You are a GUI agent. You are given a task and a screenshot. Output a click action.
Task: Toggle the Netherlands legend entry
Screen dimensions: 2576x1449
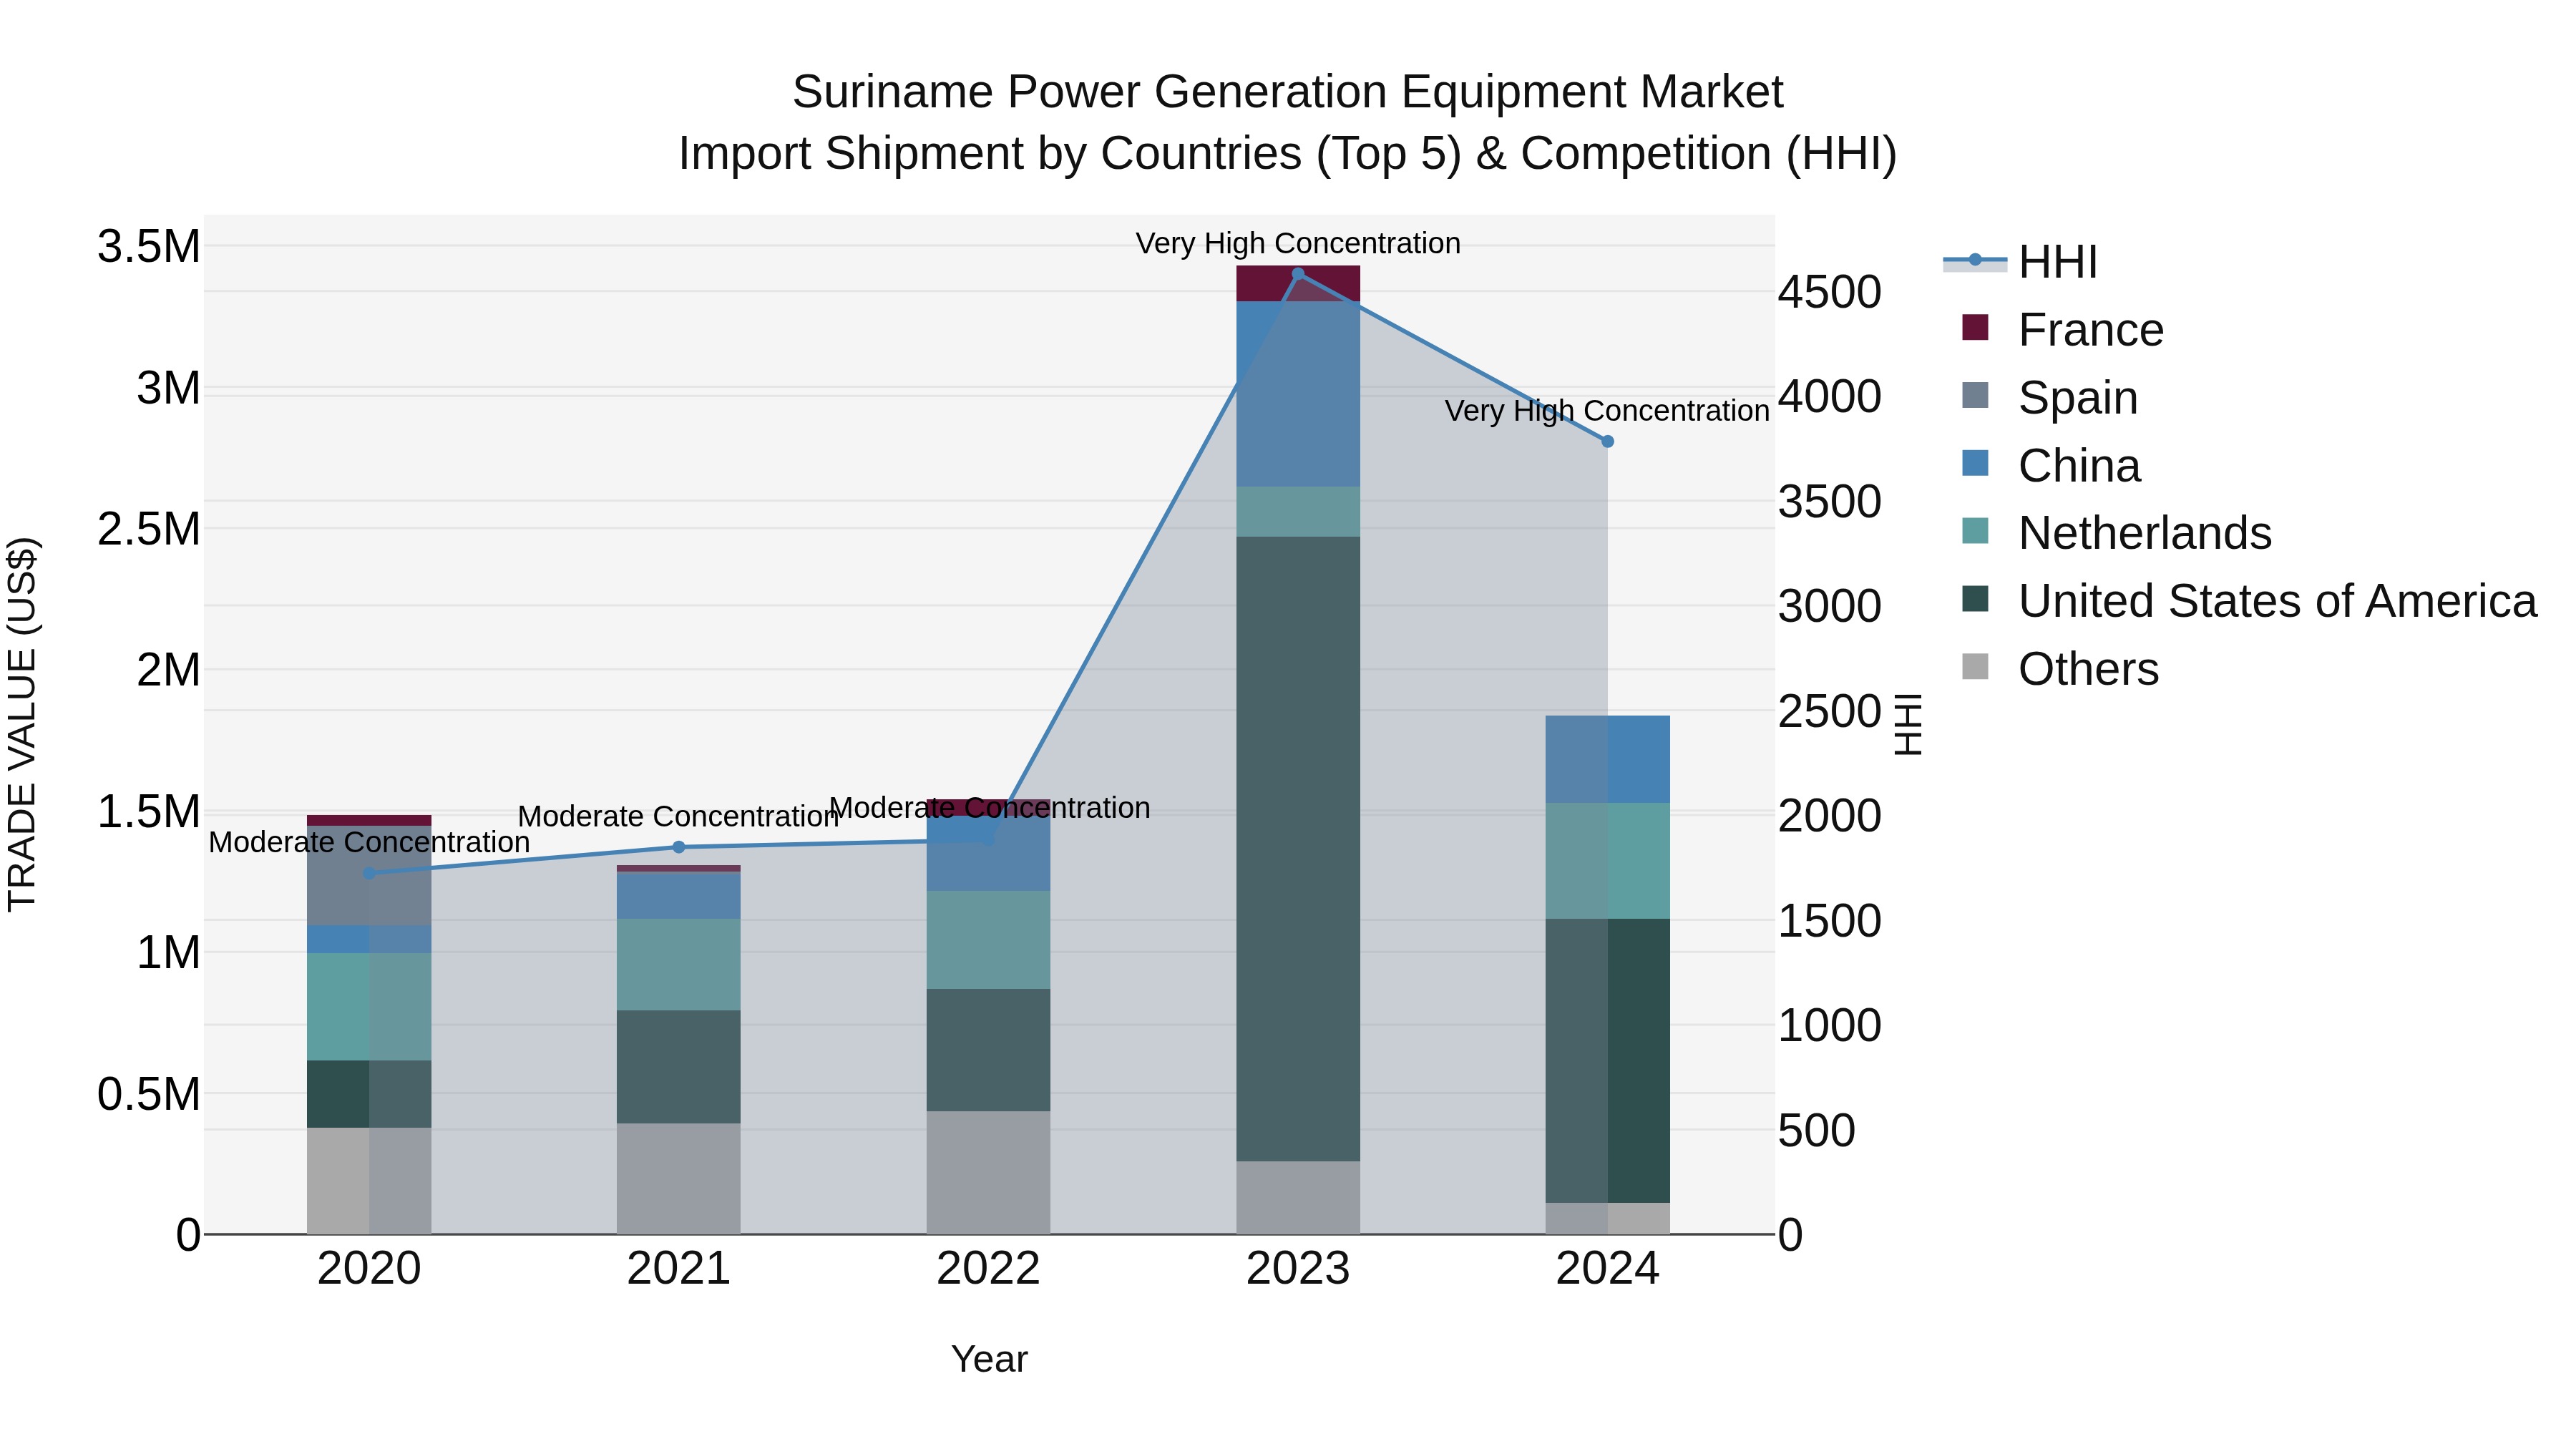point(2116,533)
